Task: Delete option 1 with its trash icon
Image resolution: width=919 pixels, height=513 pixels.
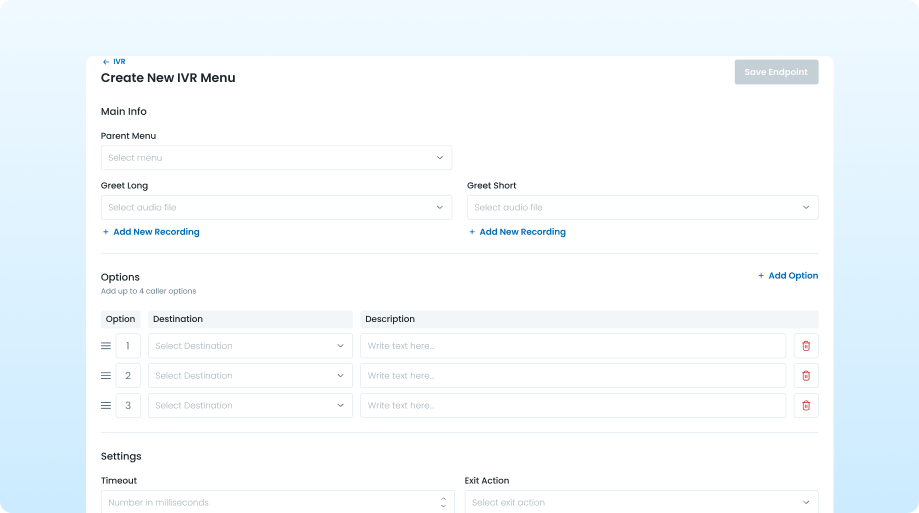Action: (x=806, y=346)
